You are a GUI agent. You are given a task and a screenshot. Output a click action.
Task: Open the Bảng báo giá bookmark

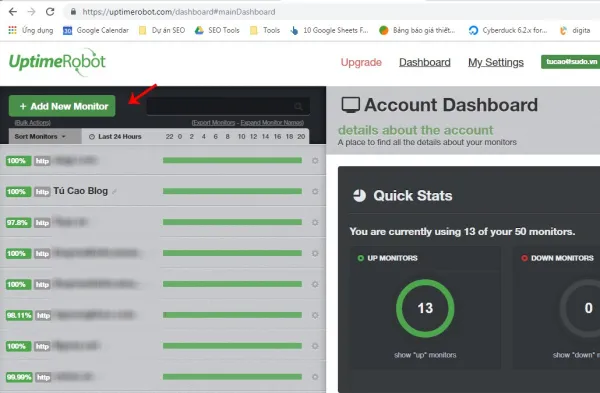(417, 30)
